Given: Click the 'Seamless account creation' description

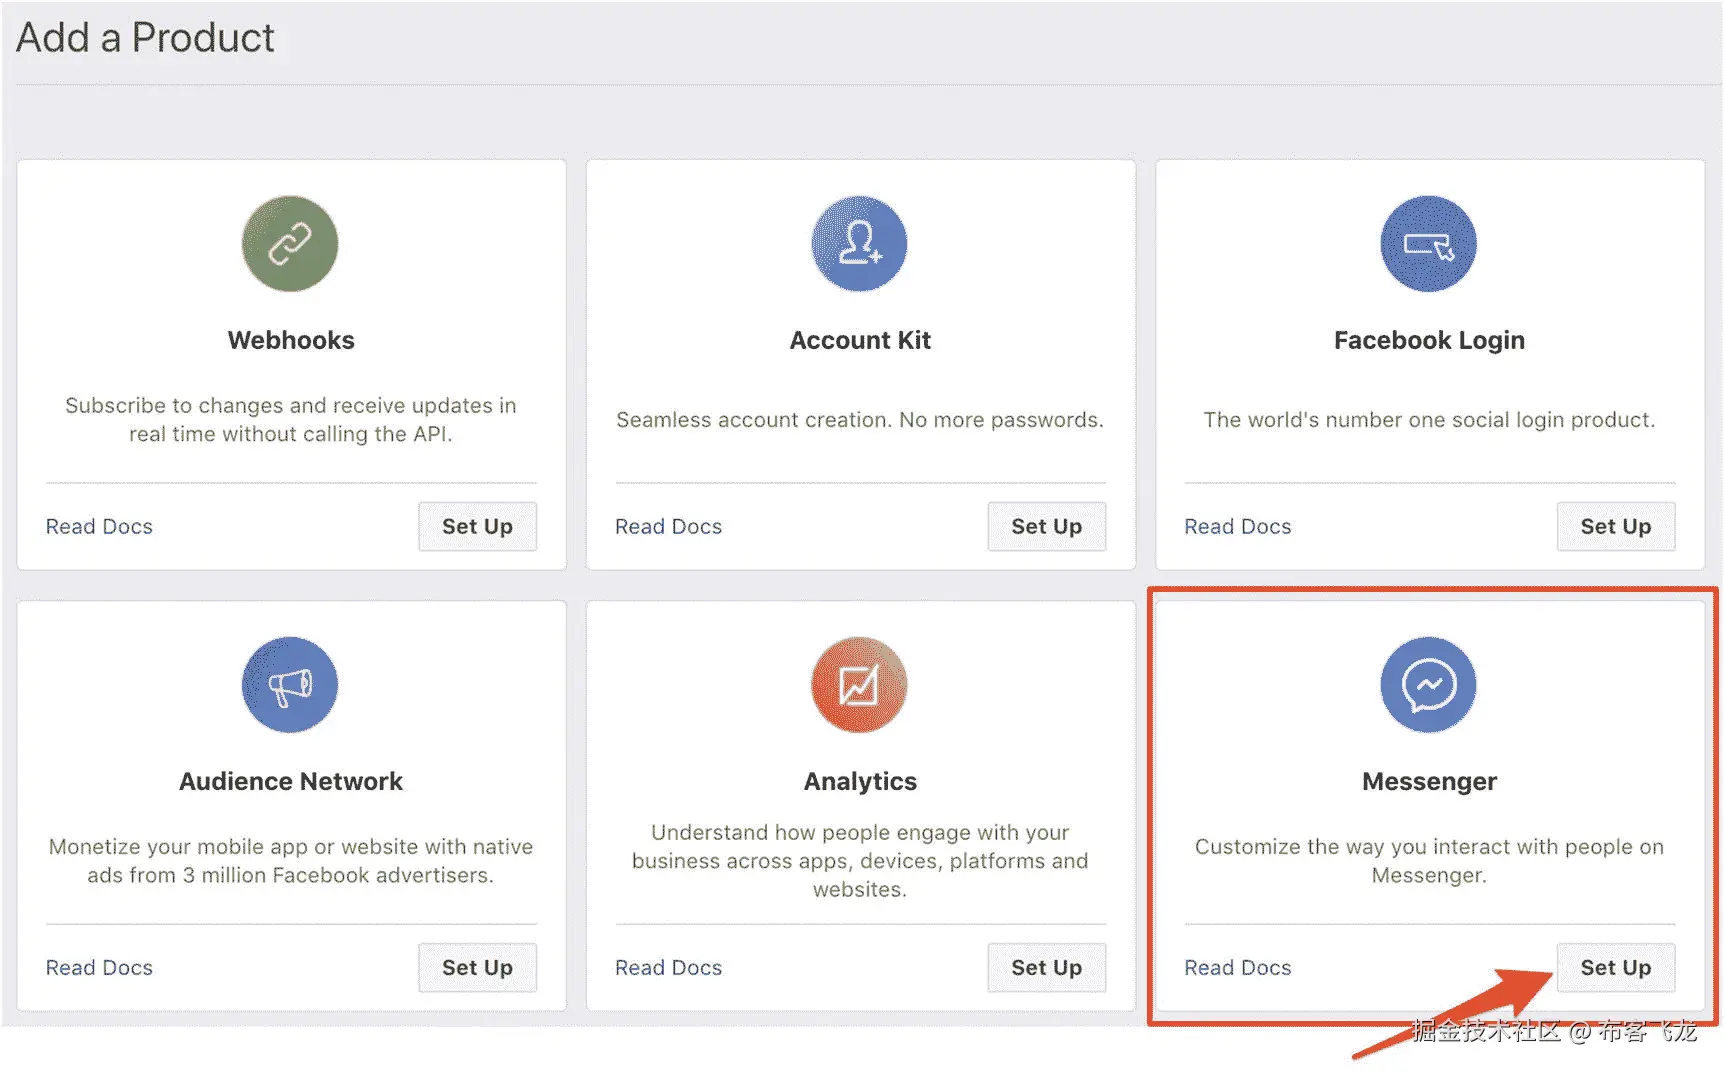Looking at the screenshot, I should tap(860, 420).
